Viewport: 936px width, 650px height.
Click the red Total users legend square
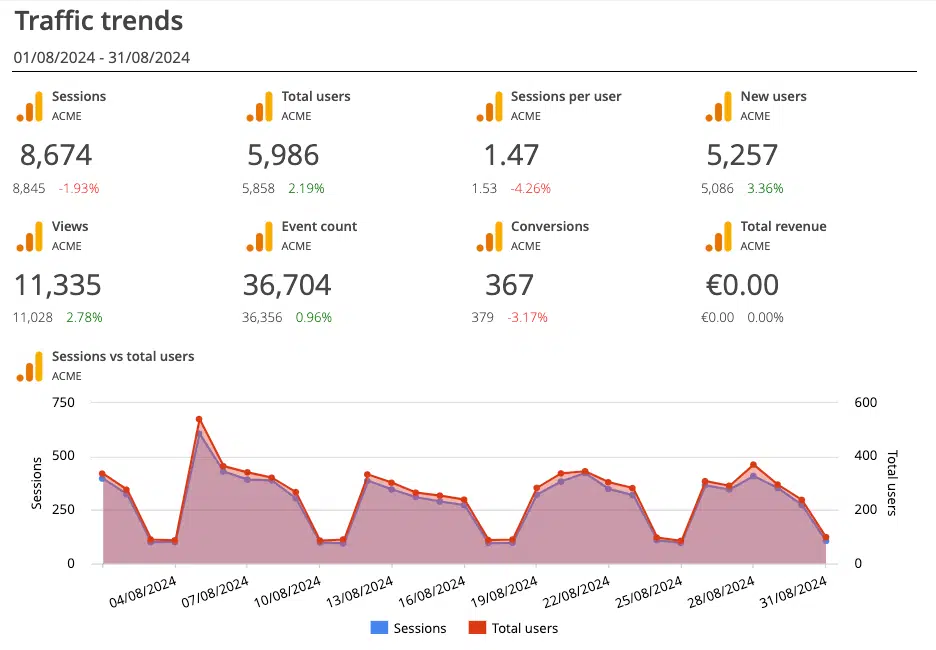474,628
